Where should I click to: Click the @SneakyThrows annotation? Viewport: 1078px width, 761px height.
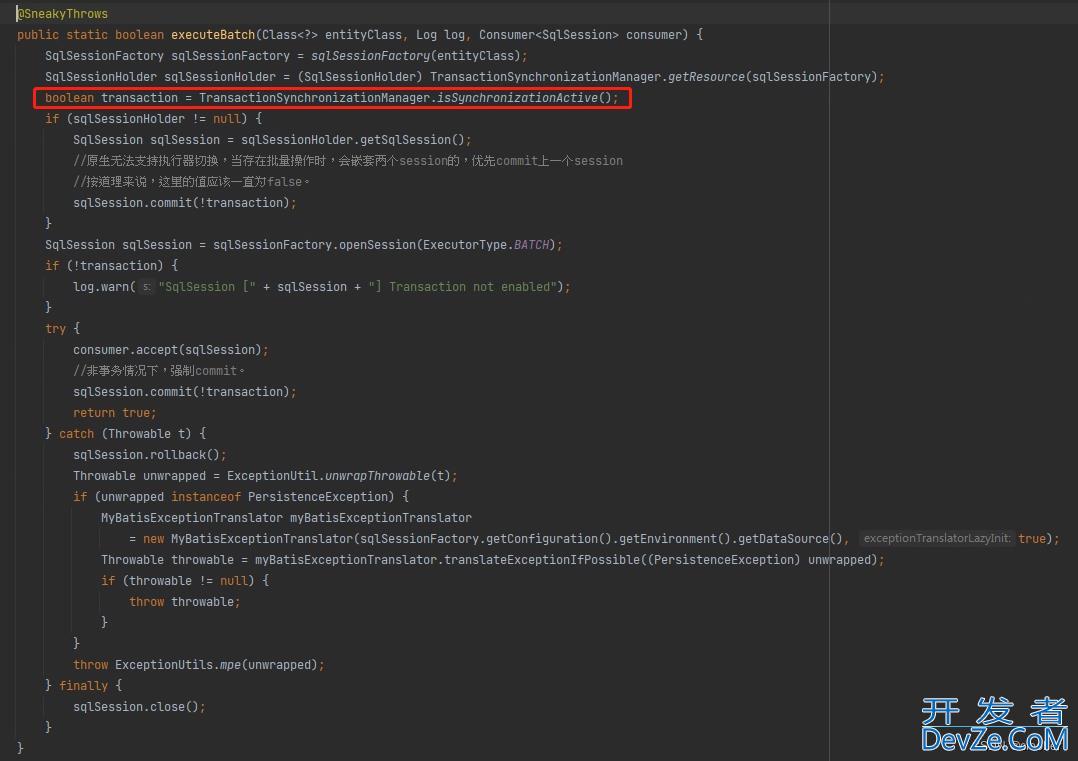pos(63,14)
